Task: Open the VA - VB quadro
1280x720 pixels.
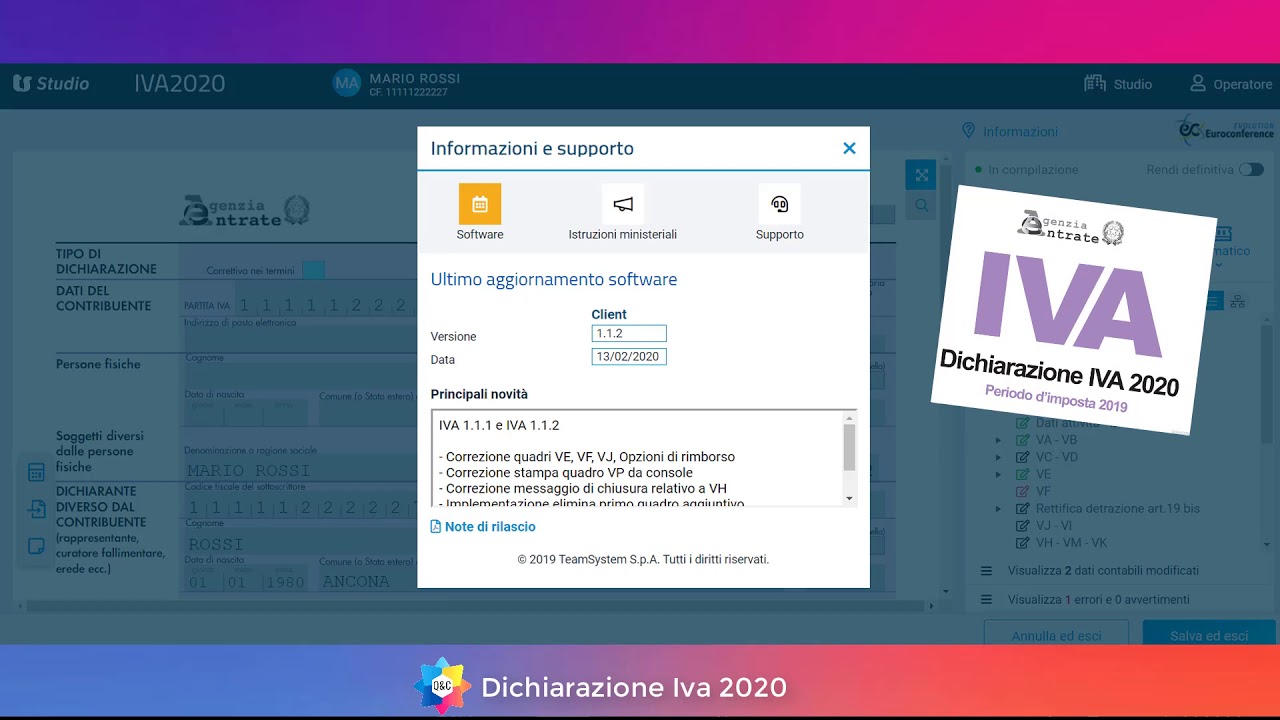Action: (1056, 440)
